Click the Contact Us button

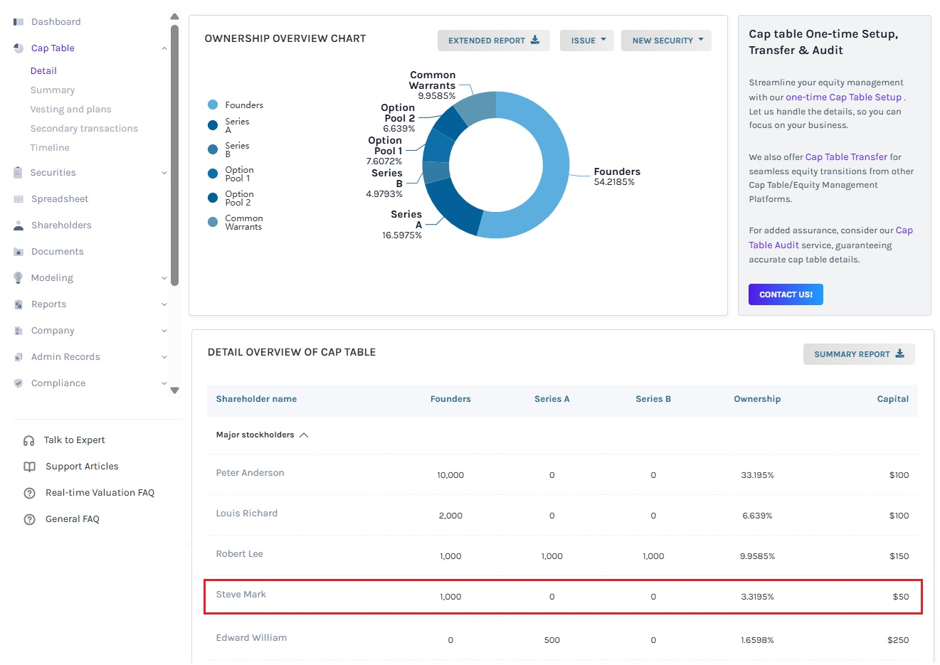point(785,294)
